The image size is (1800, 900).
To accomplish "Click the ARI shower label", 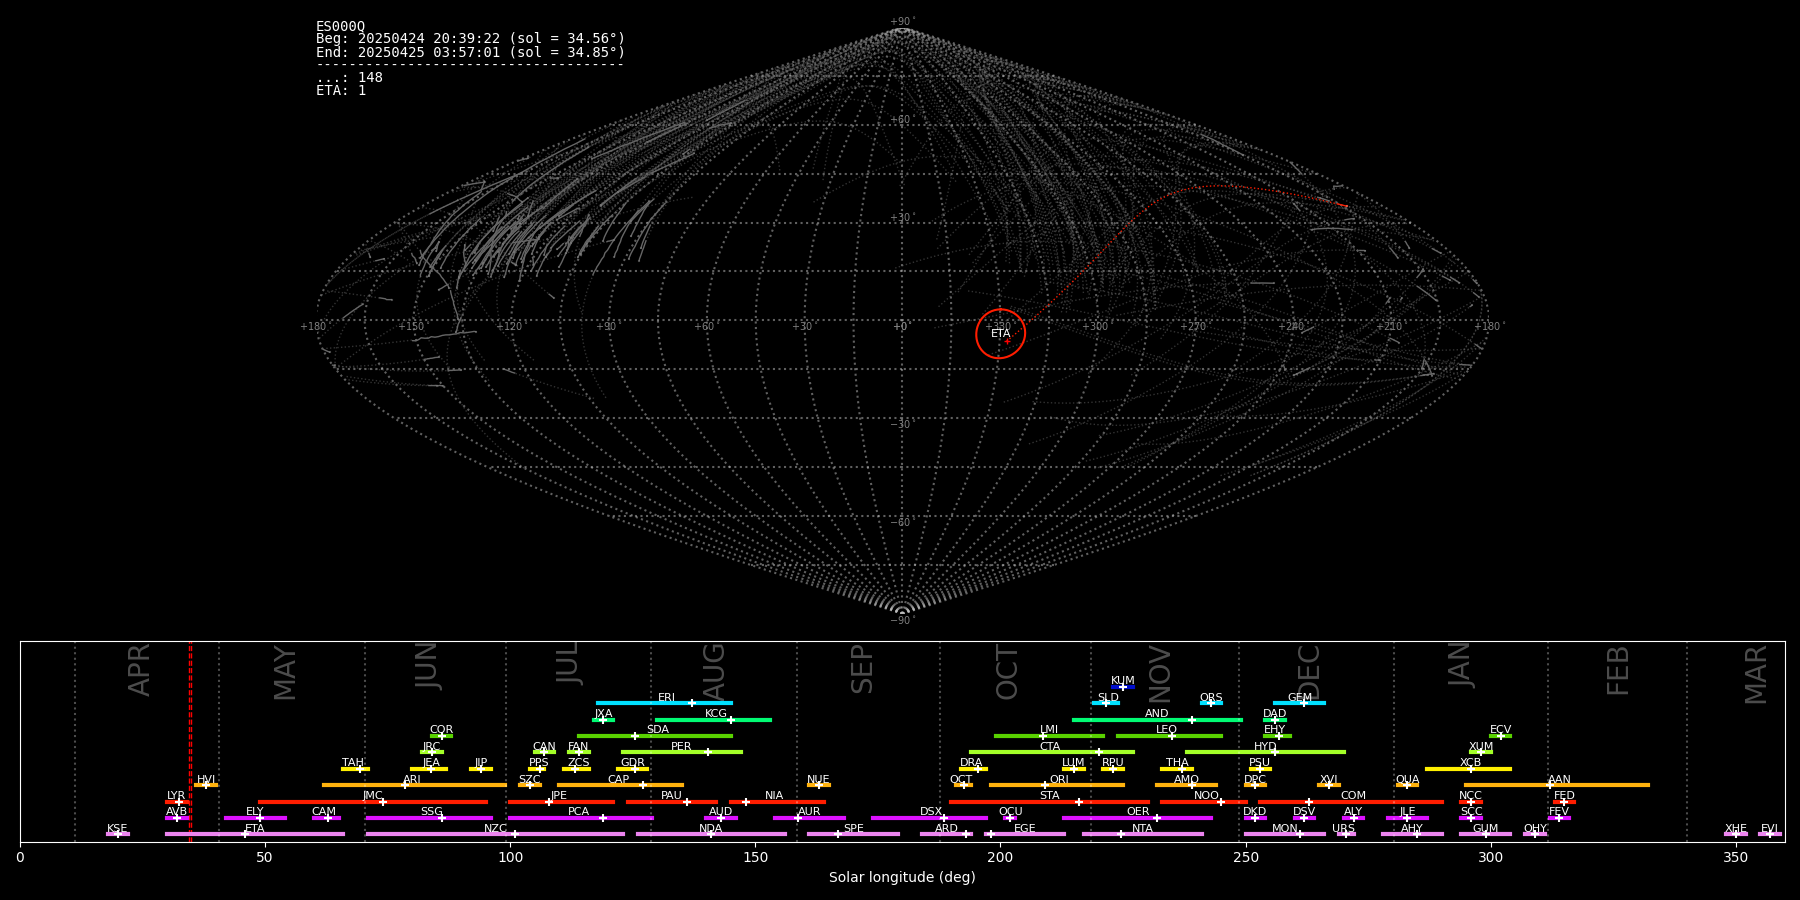I will click(411, 780).
